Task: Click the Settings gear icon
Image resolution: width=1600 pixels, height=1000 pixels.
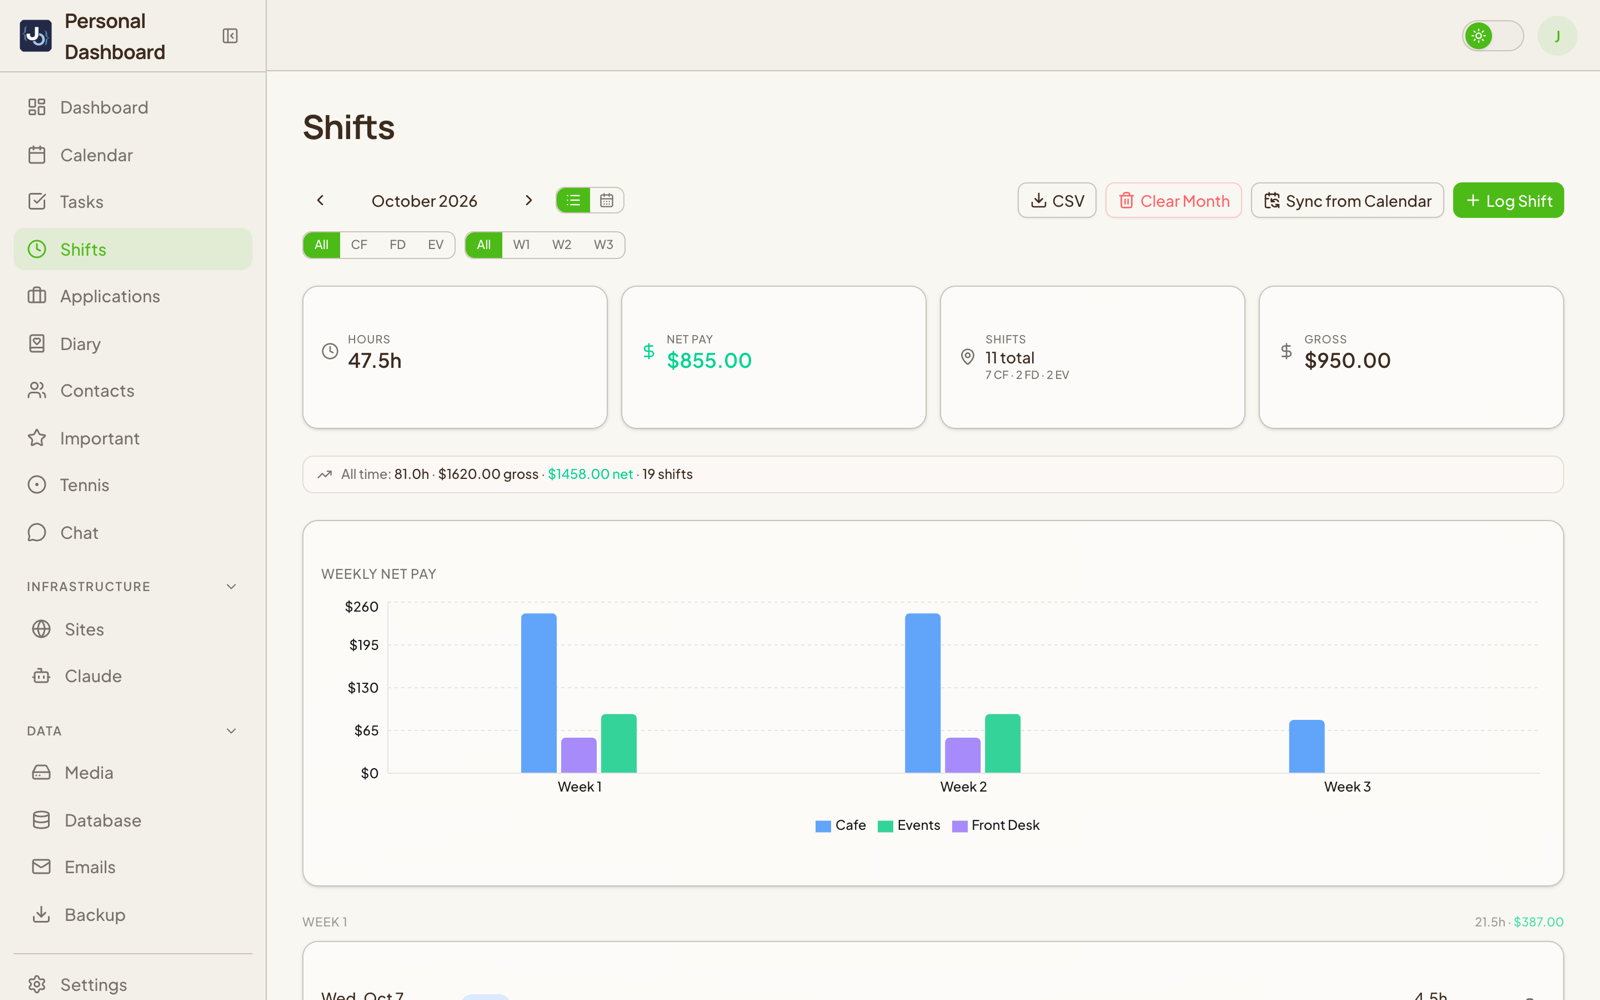Action: [37, 985]
